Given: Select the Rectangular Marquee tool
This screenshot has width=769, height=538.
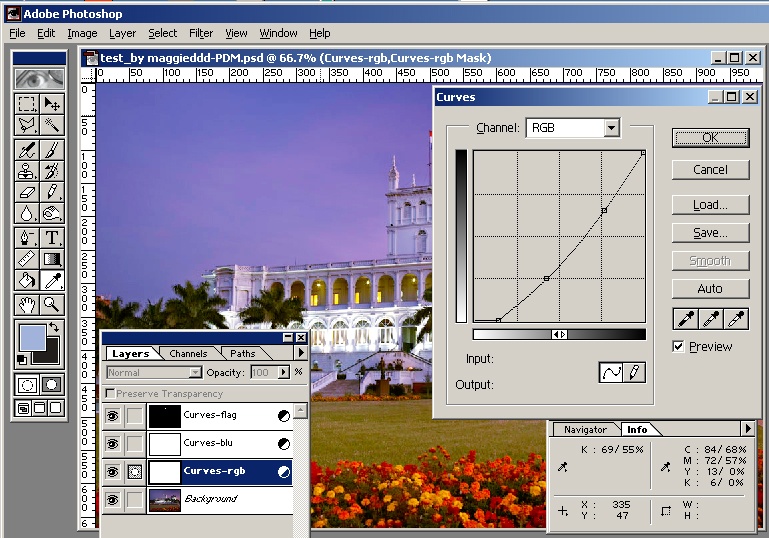Looking at the screenshot, I should pyautogui.click(x=27, y=103).
